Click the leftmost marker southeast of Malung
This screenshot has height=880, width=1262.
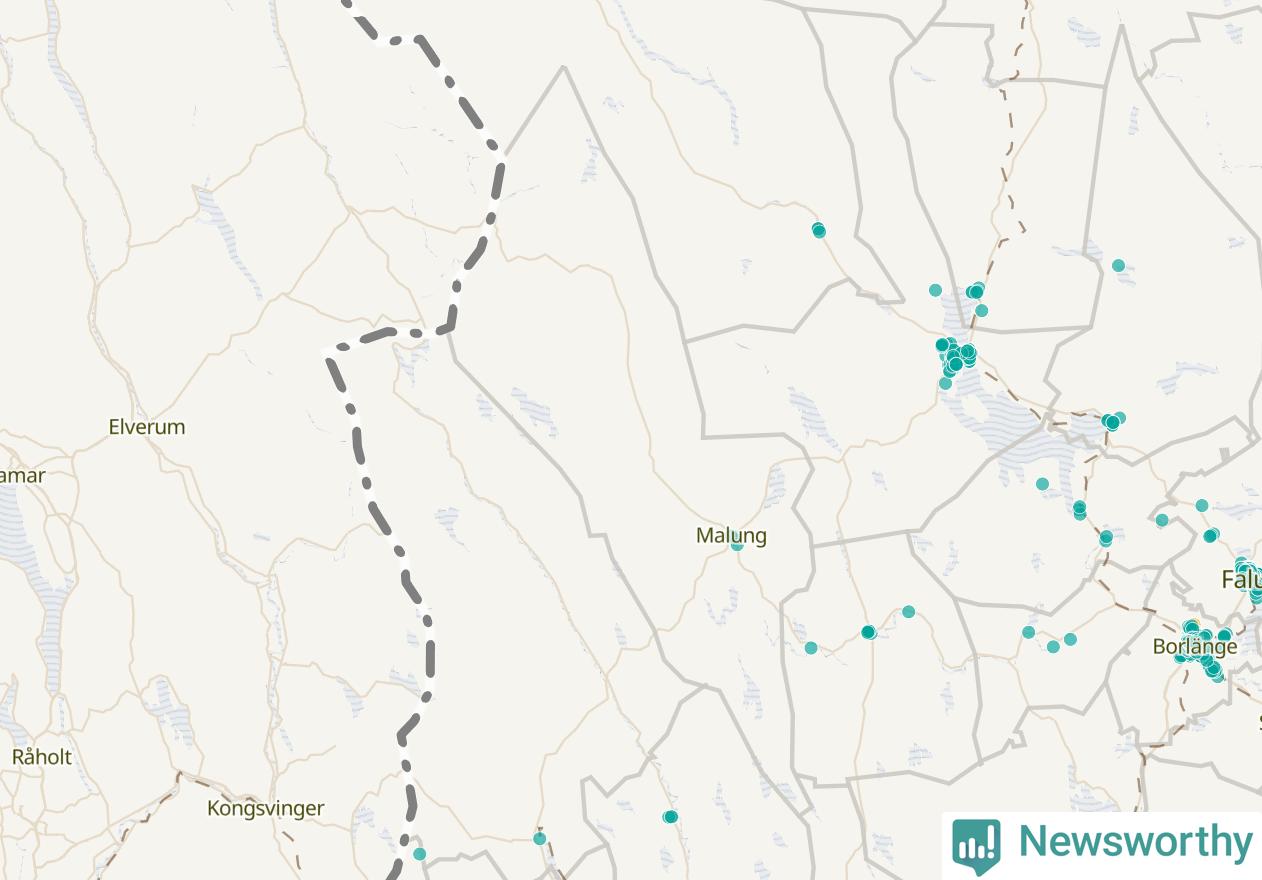point(811,648)
